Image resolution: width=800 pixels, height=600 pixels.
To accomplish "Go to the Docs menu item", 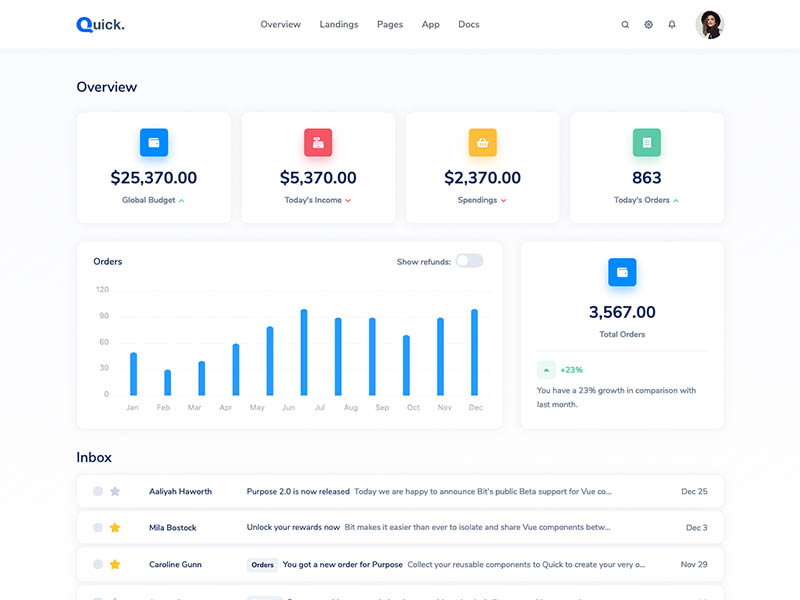I will pos(469,25).
